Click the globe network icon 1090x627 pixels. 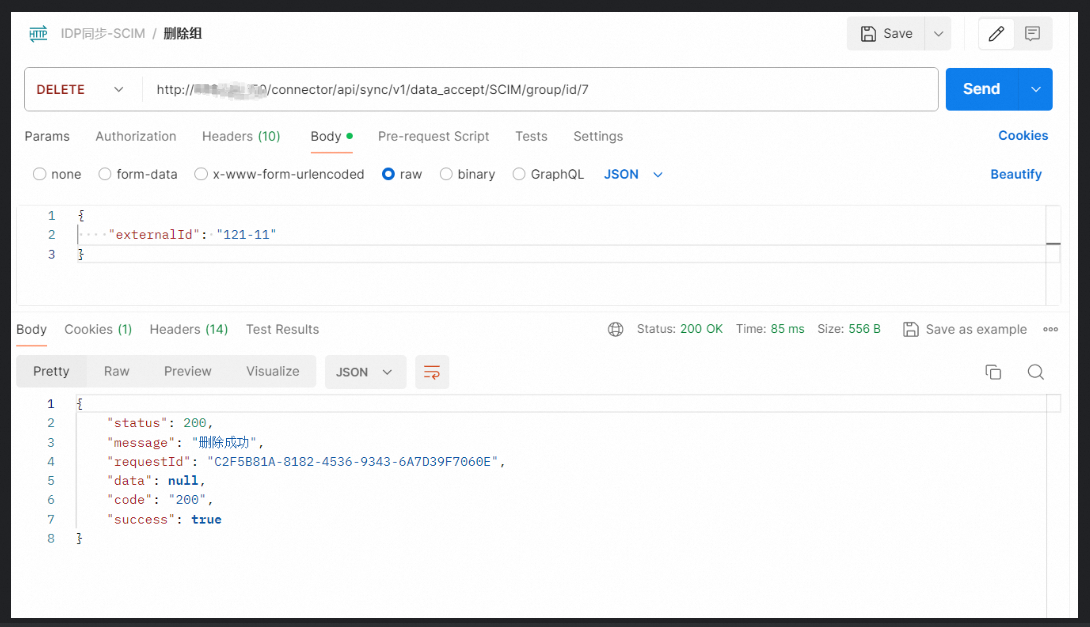(616, 329)
